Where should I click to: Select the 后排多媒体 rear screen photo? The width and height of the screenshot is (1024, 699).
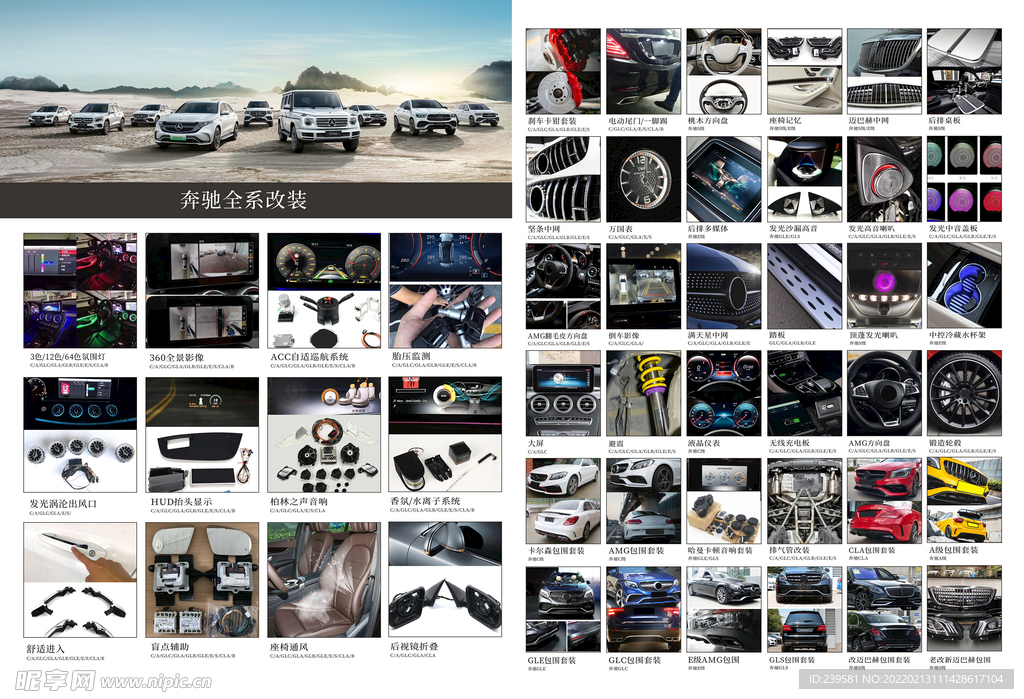click(x=724, y=179)
